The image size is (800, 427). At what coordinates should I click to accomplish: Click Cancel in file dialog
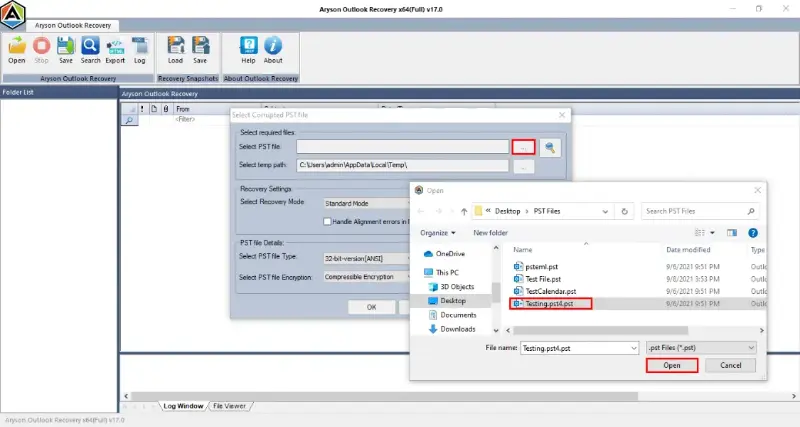731,365
